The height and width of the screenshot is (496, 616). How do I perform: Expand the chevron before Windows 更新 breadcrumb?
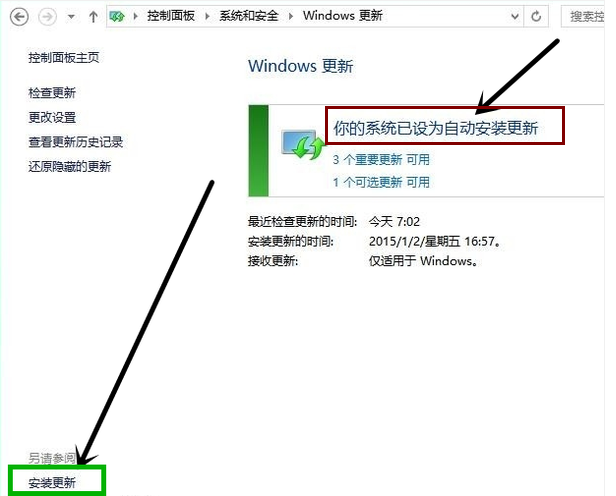coord(290,17)
